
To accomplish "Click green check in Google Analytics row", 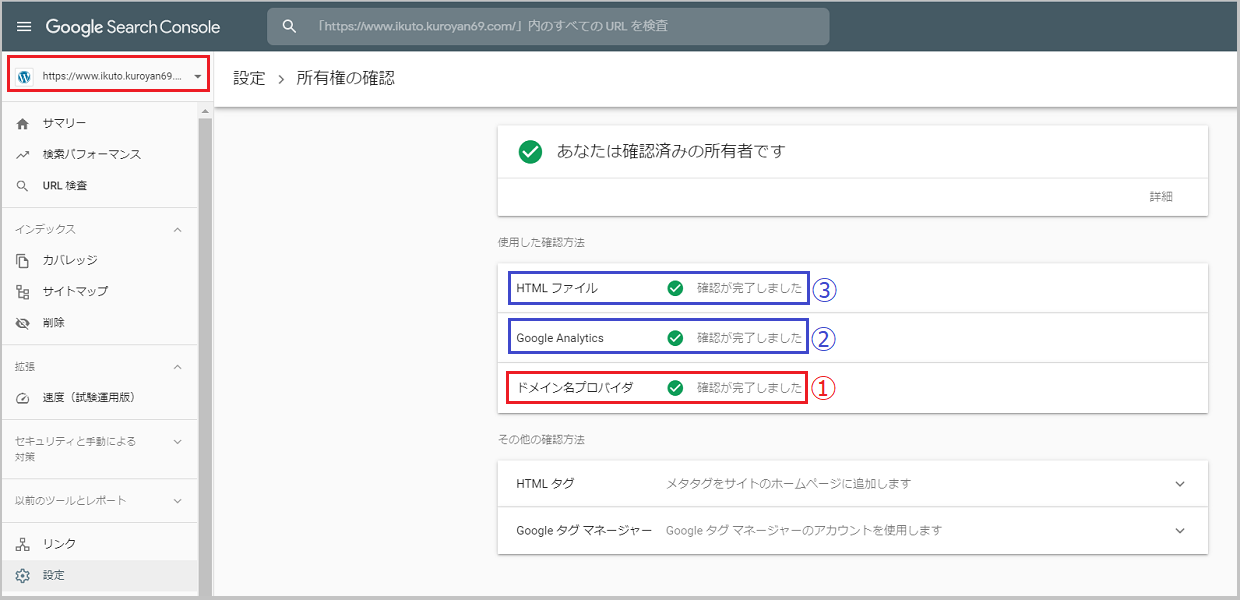I will click(x=675, y=338).
